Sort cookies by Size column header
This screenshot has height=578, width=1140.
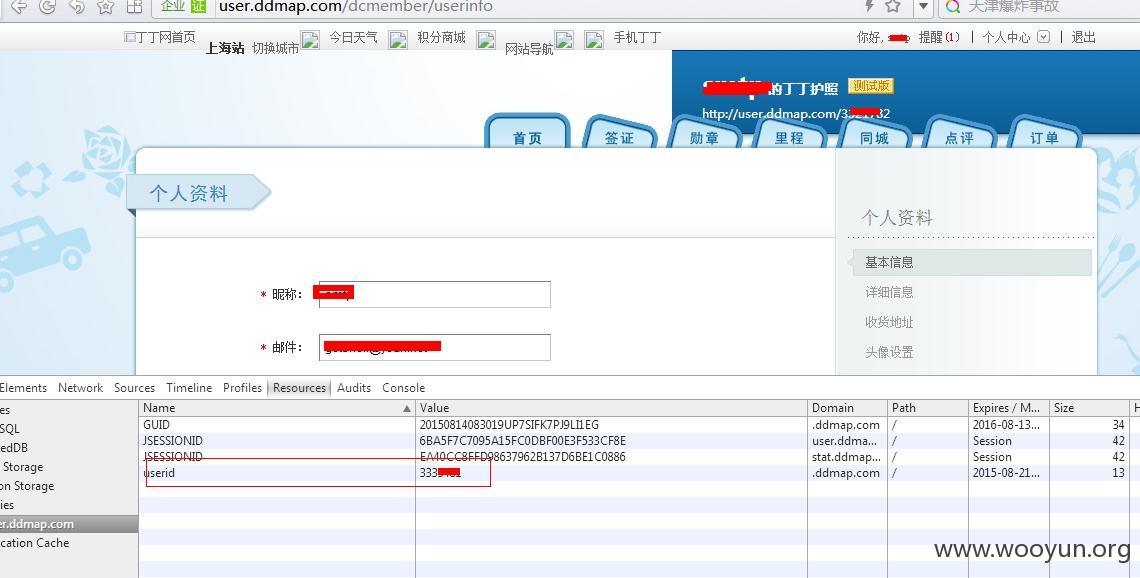pos(1088,408)
